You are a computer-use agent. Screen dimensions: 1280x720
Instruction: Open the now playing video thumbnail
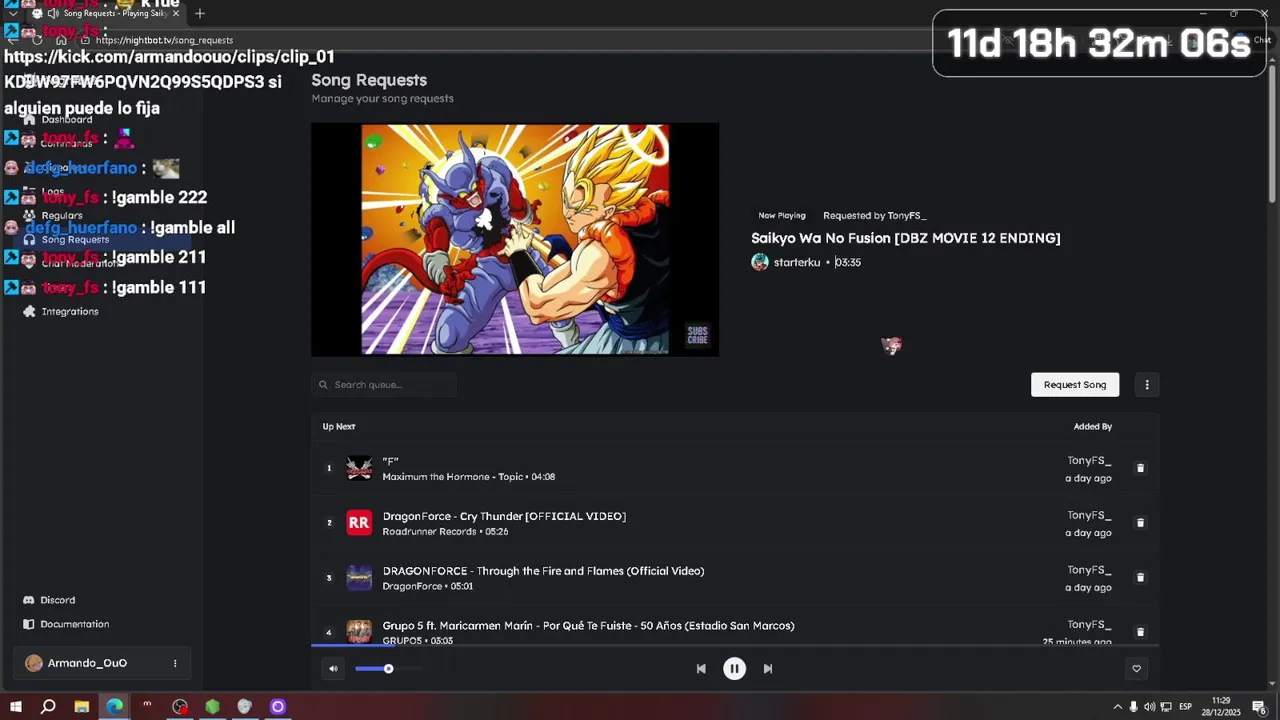click(515, 240)
